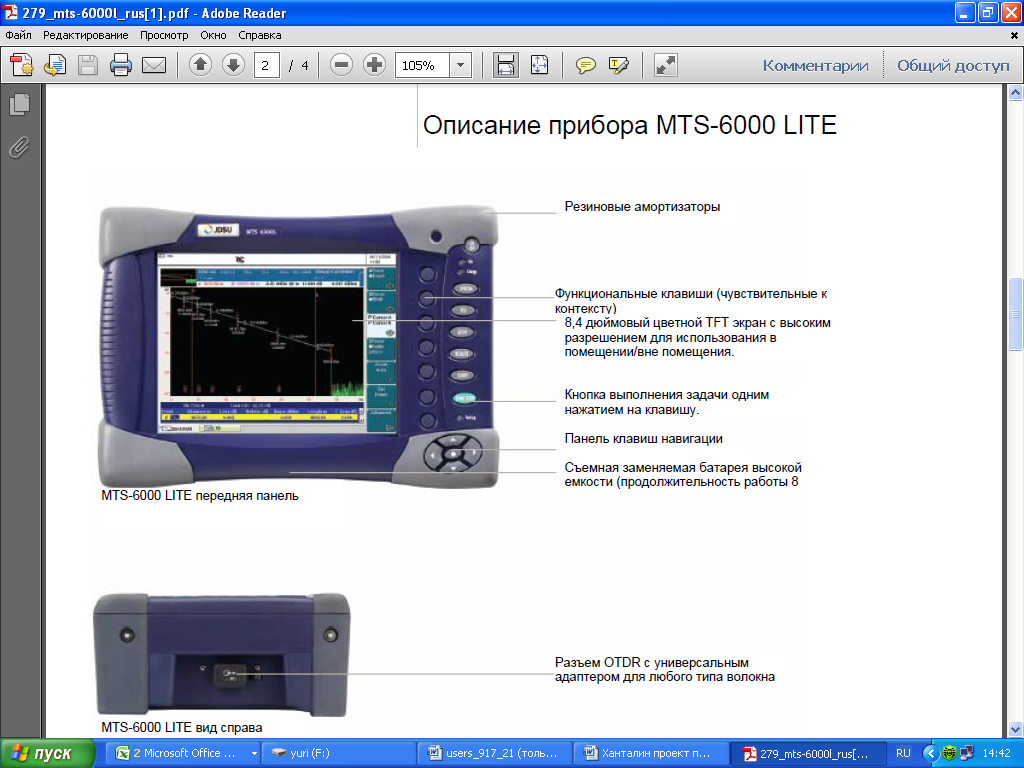Image resolution: width=1024 pixels, height=768 pixels.
Task: Click the zoom out minus button
Action: coord(341,65)
